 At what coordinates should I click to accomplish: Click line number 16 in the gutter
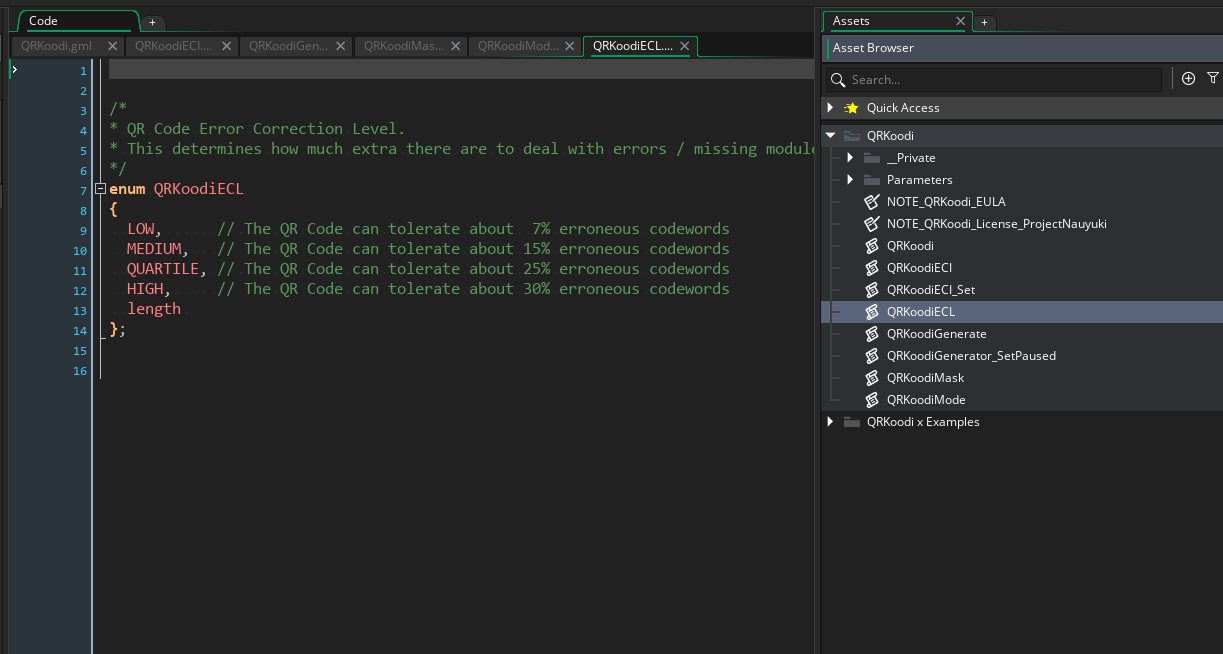(80, 370)
